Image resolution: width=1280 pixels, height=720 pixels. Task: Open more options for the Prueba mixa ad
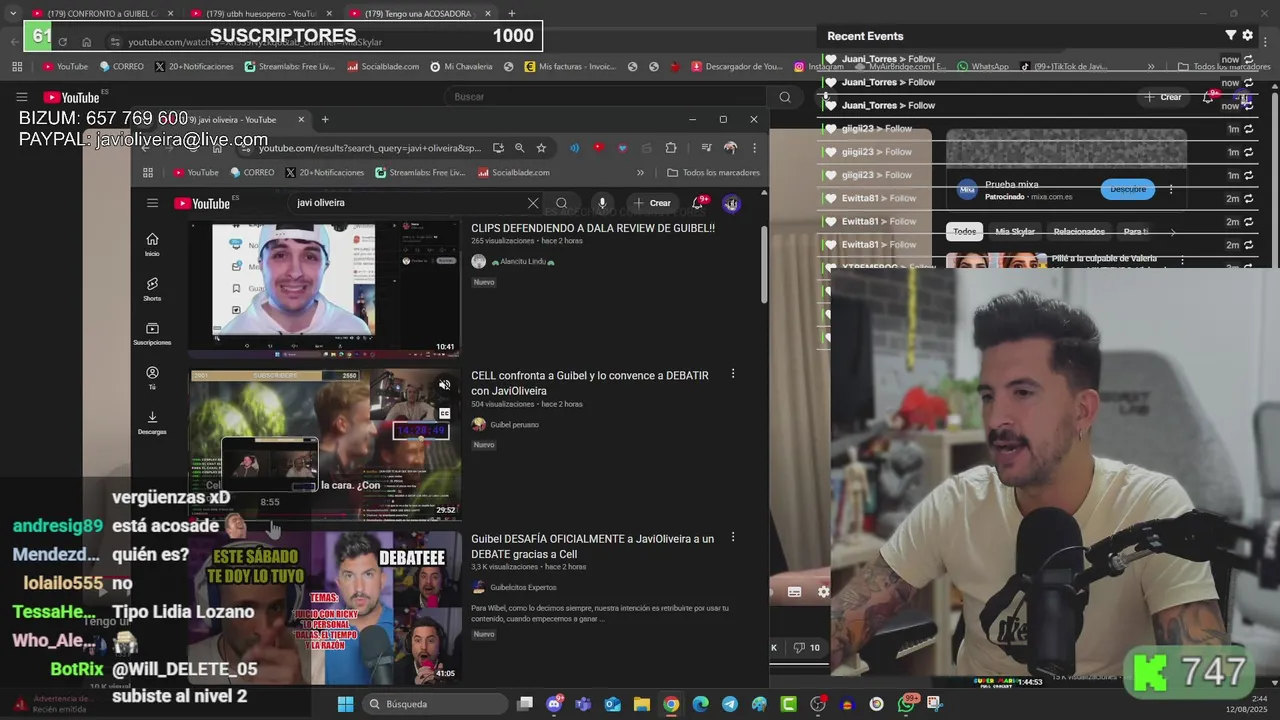[x=1171, y=189]
